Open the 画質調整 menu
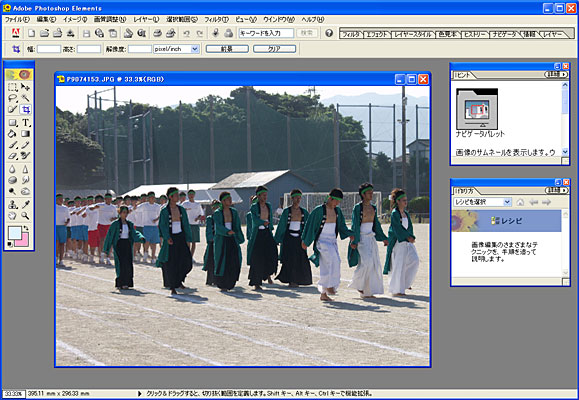 [110, 20]
